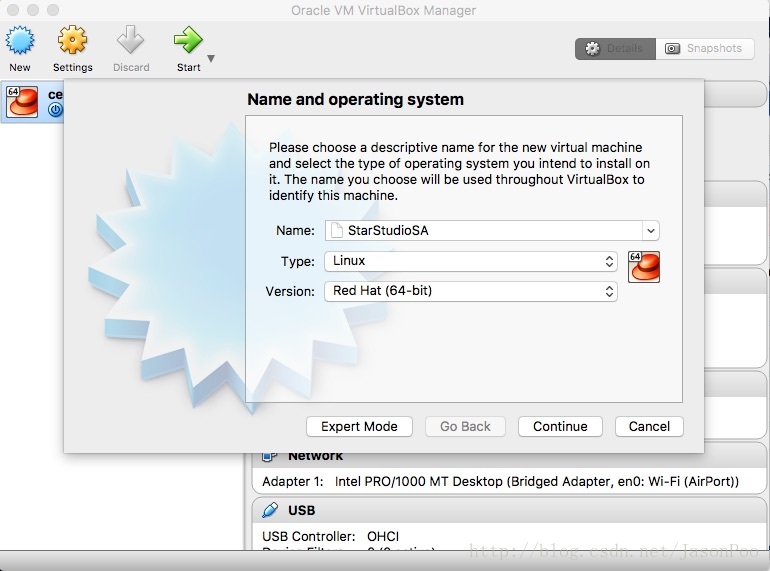Click the Adapter 1 Intel PRO/1000 text
The height and width of the screenshot is (571, 770).
[x=500, y=481]
